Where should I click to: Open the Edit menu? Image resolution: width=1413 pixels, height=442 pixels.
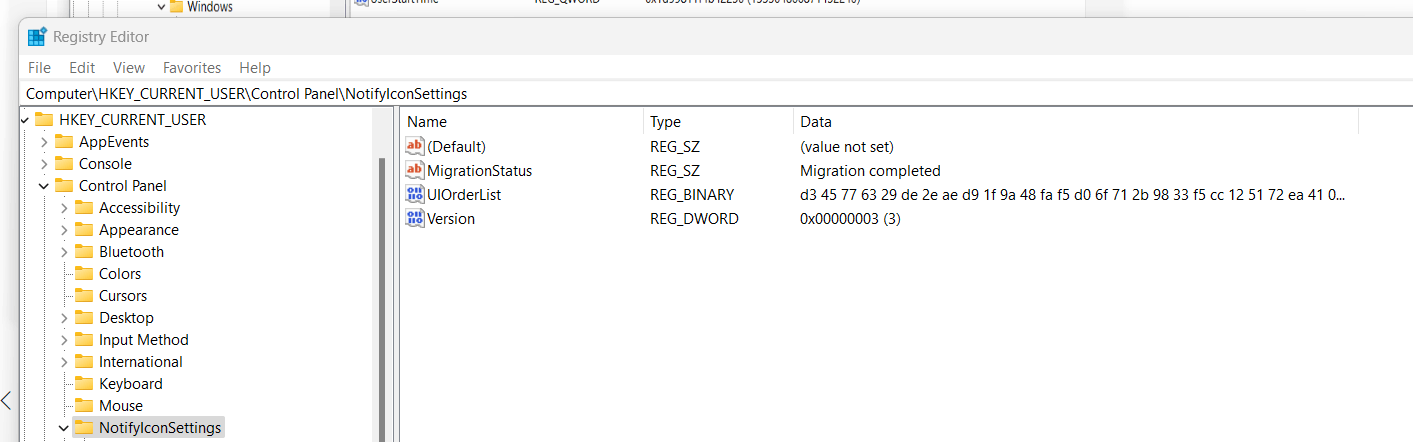click(x=82, y=68)
